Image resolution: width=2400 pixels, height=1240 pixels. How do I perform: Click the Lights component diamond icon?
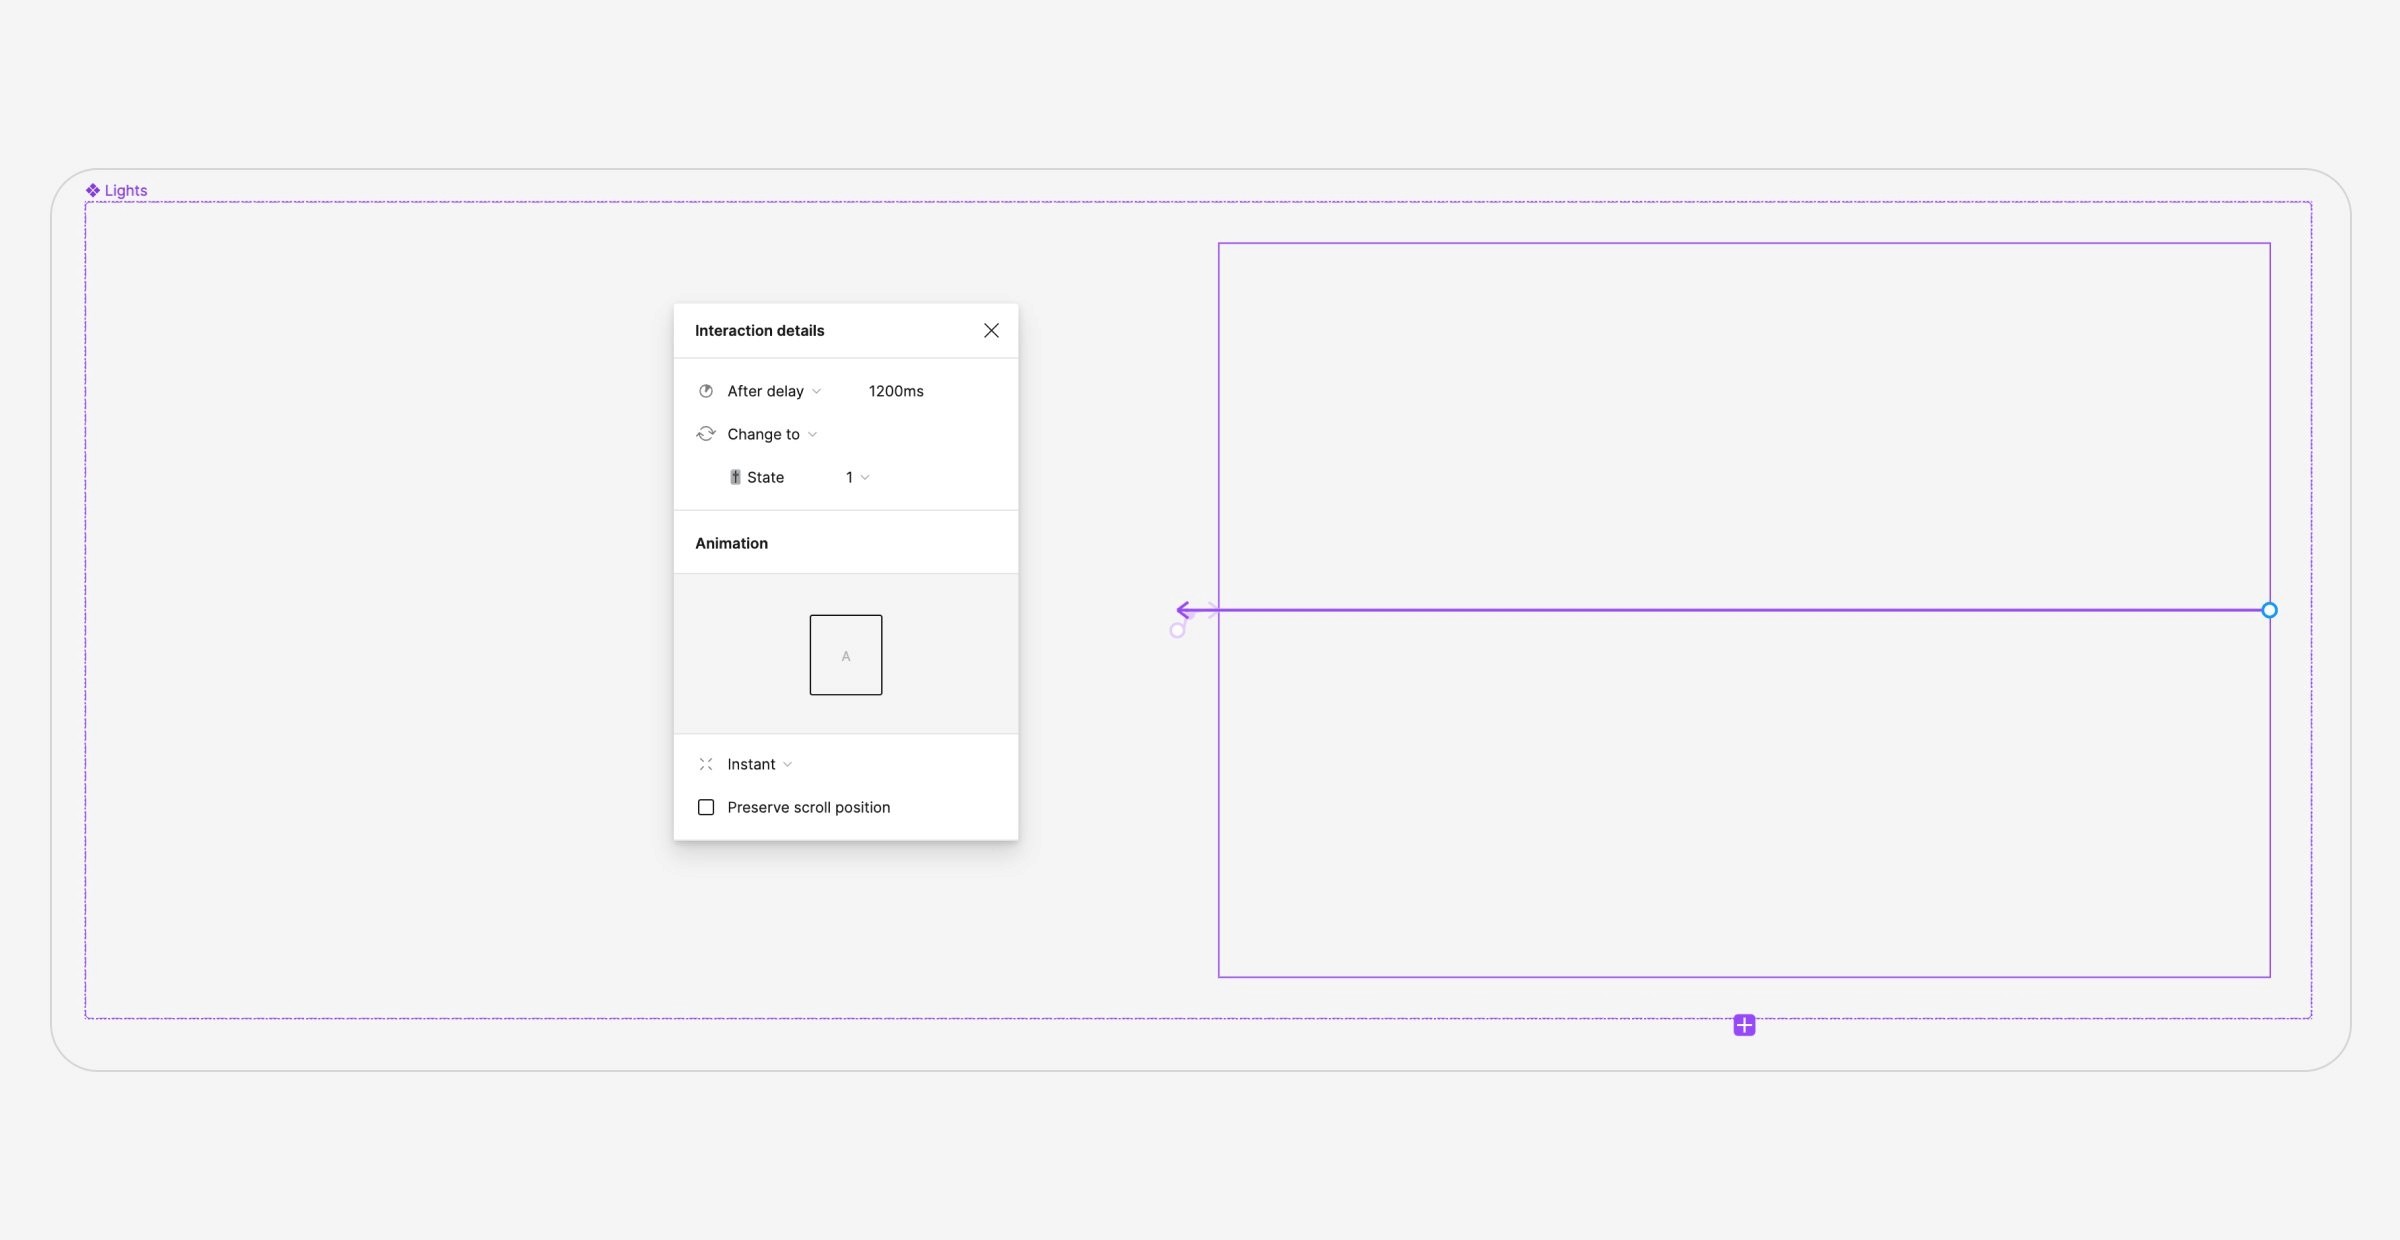click(x=93, y=190)
